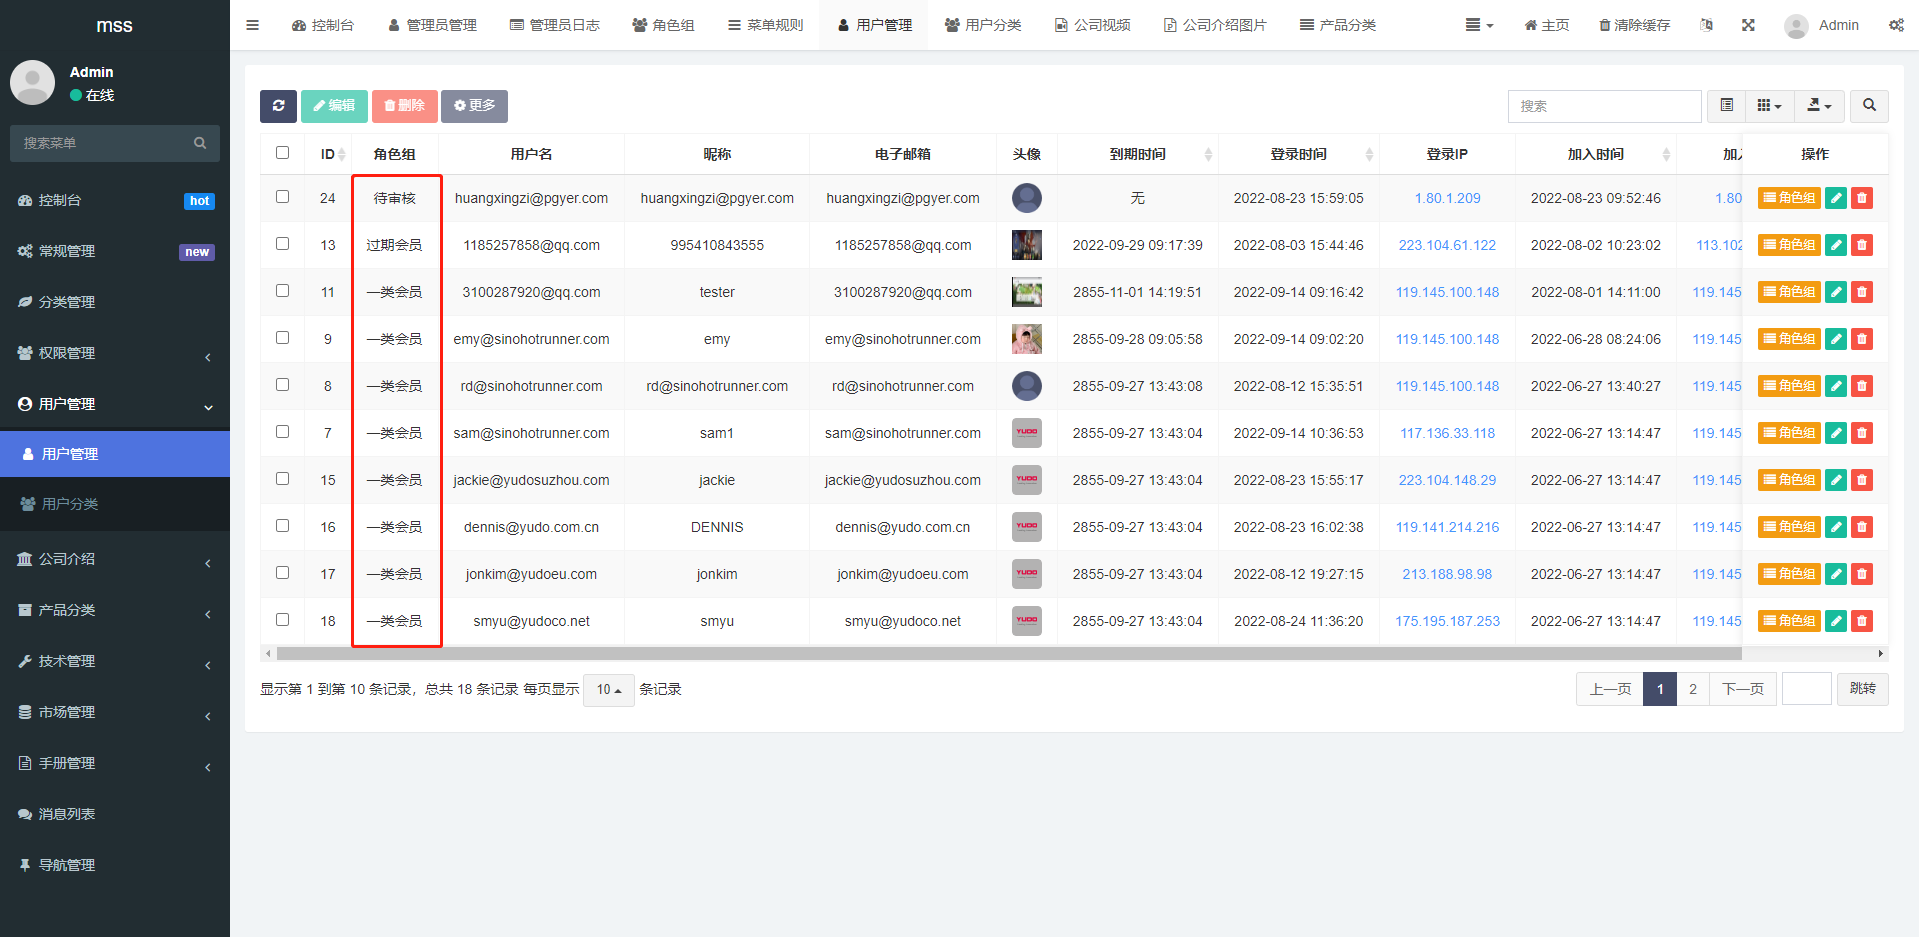
Task: Open the rows-per-page dropdown showing 10
Action: 608,690
